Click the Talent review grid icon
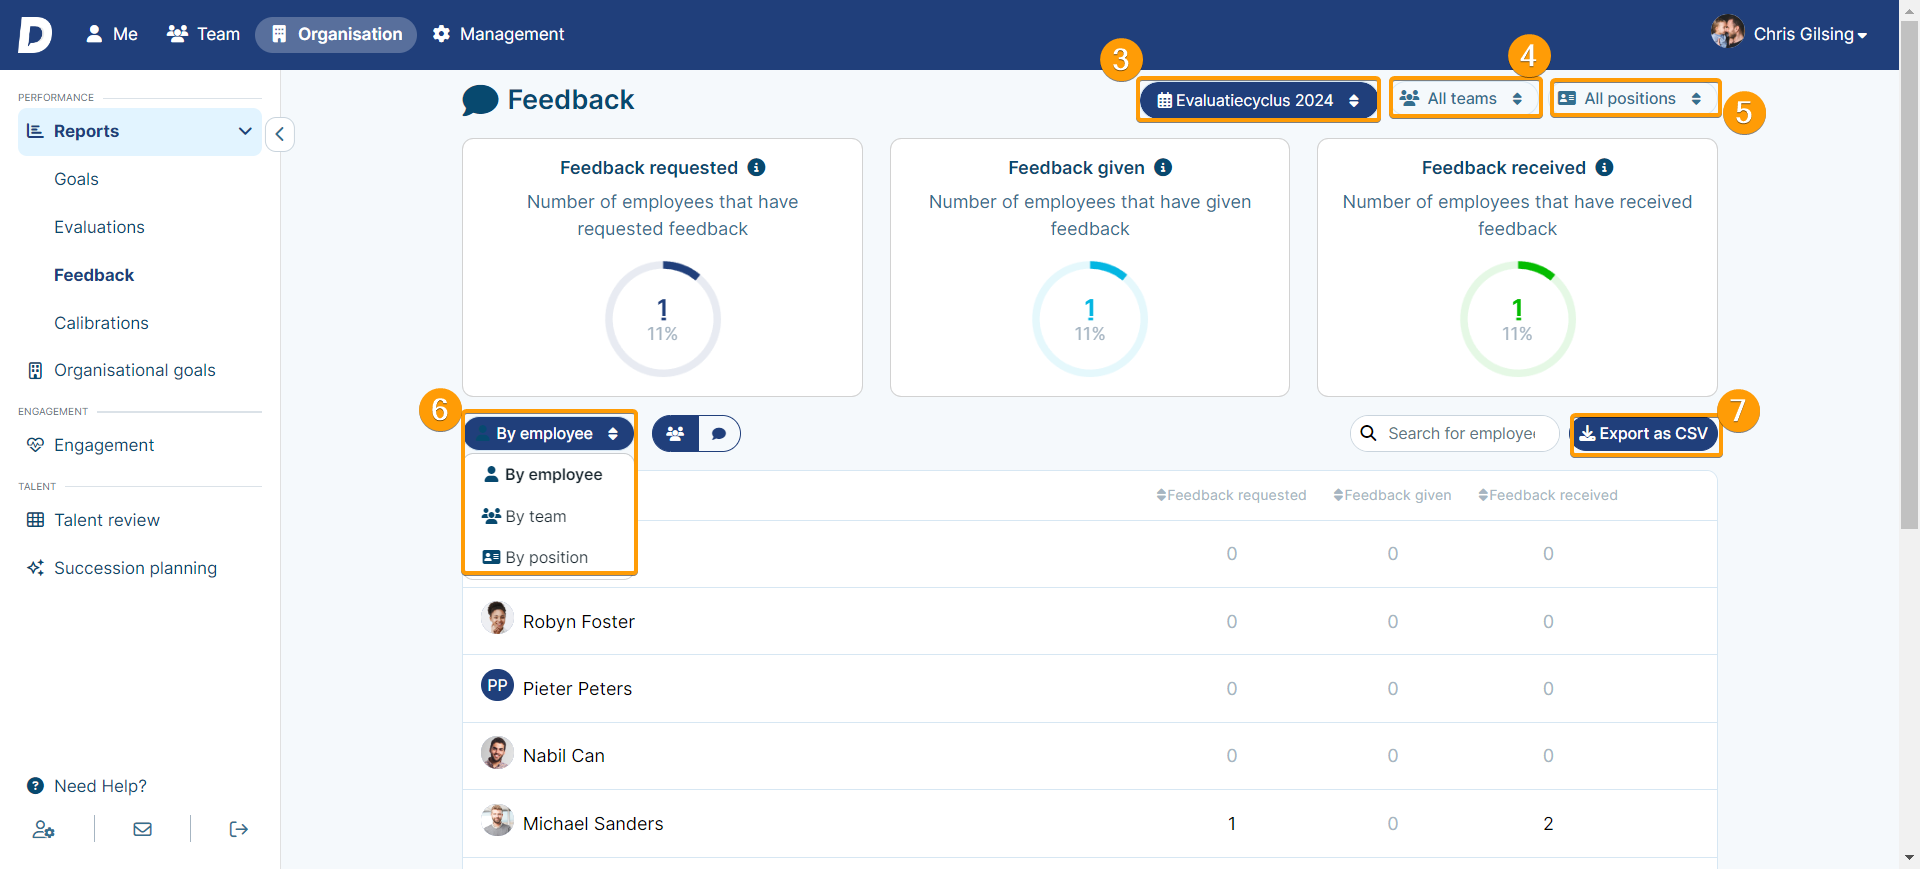Viewport: 1920px width, 869px height. point(35,520)
